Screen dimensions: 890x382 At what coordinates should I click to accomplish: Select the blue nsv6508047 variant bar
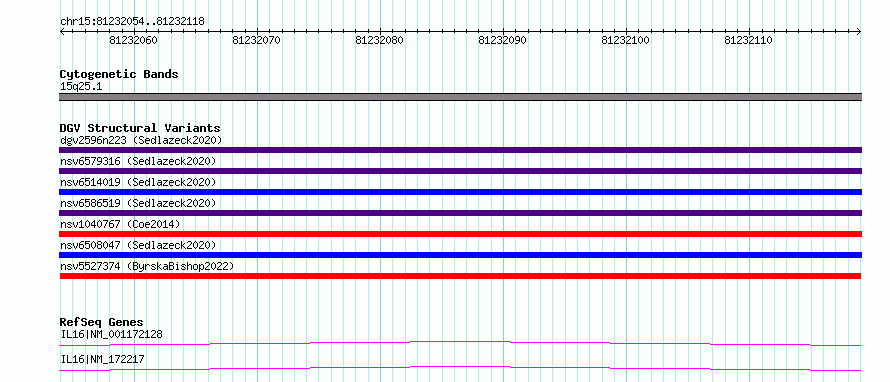coord(460,255)
